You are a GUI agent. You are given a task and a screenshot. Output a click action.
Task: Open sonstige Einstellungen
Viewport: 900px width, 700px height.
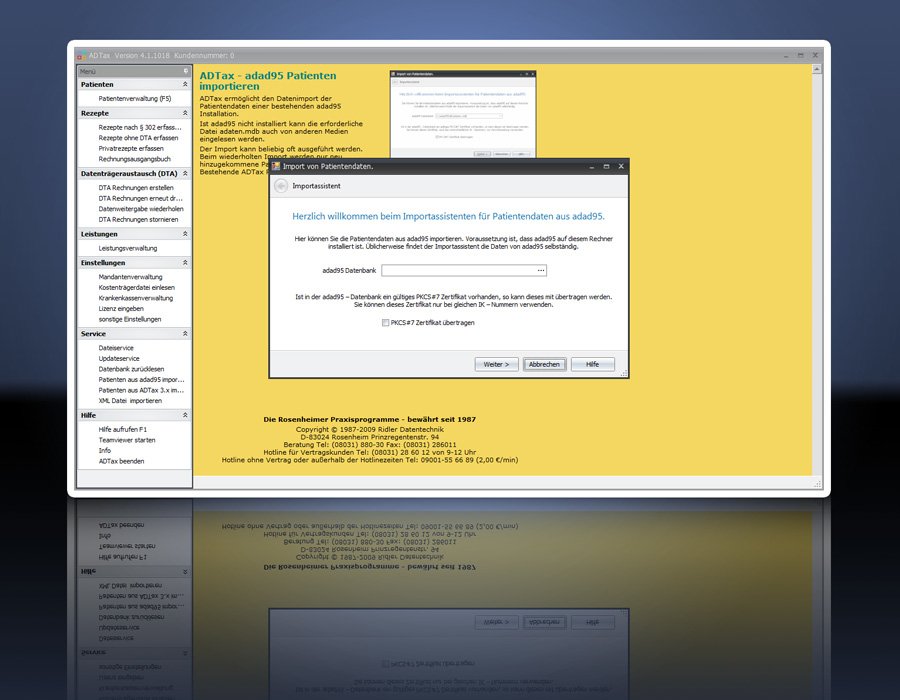(130, 319)
